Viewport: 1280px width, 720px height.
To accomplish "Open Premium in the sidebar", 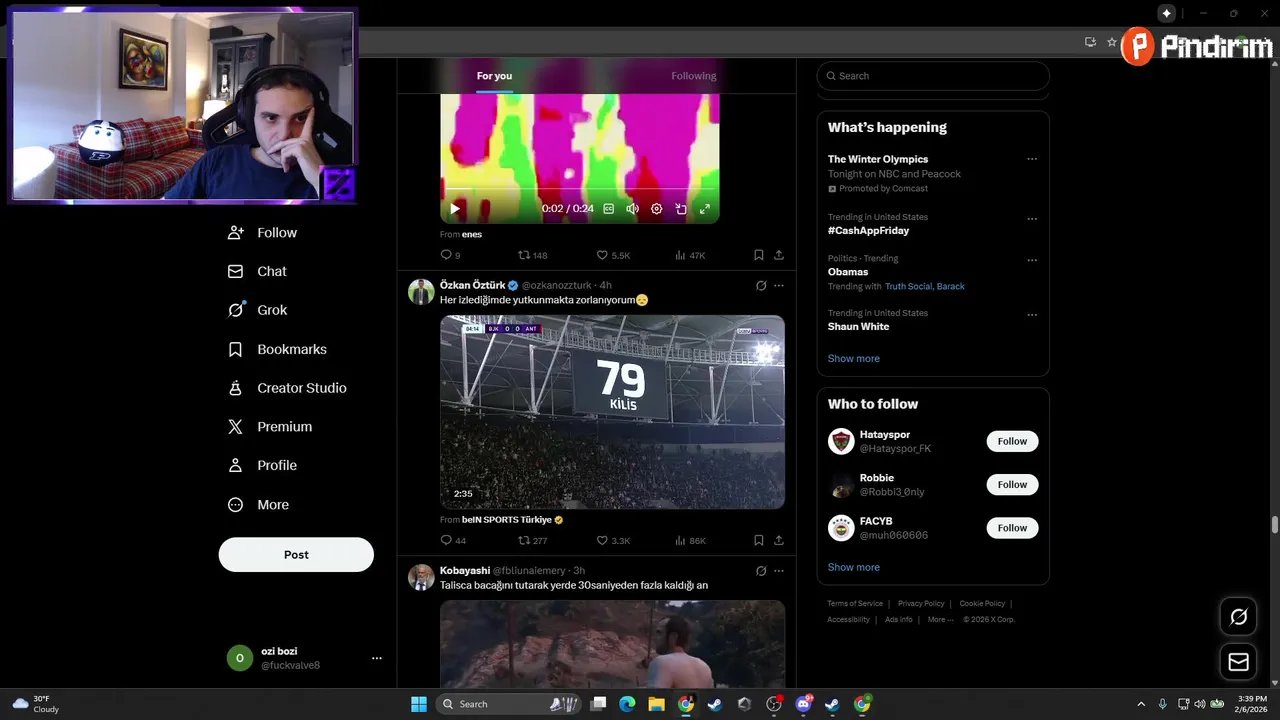I will tap(270, 426).
